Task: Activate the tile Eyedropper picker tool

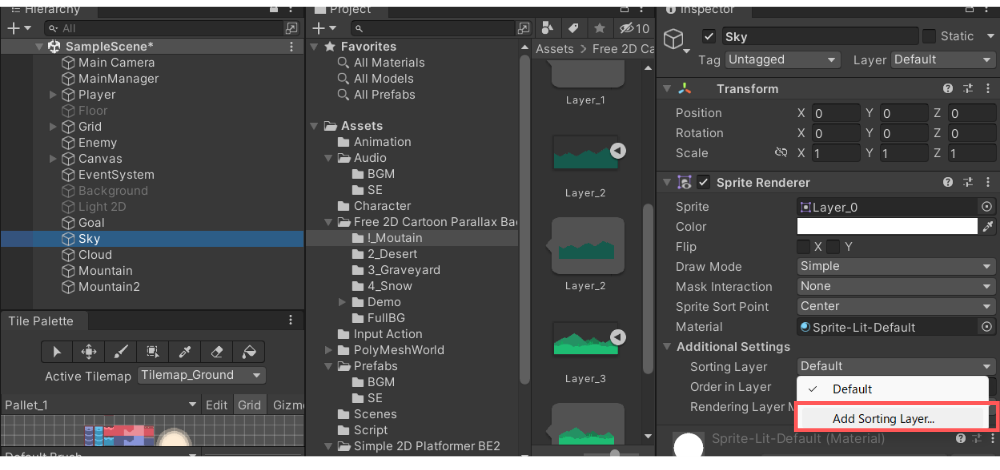Action: (x=185, y=351)
